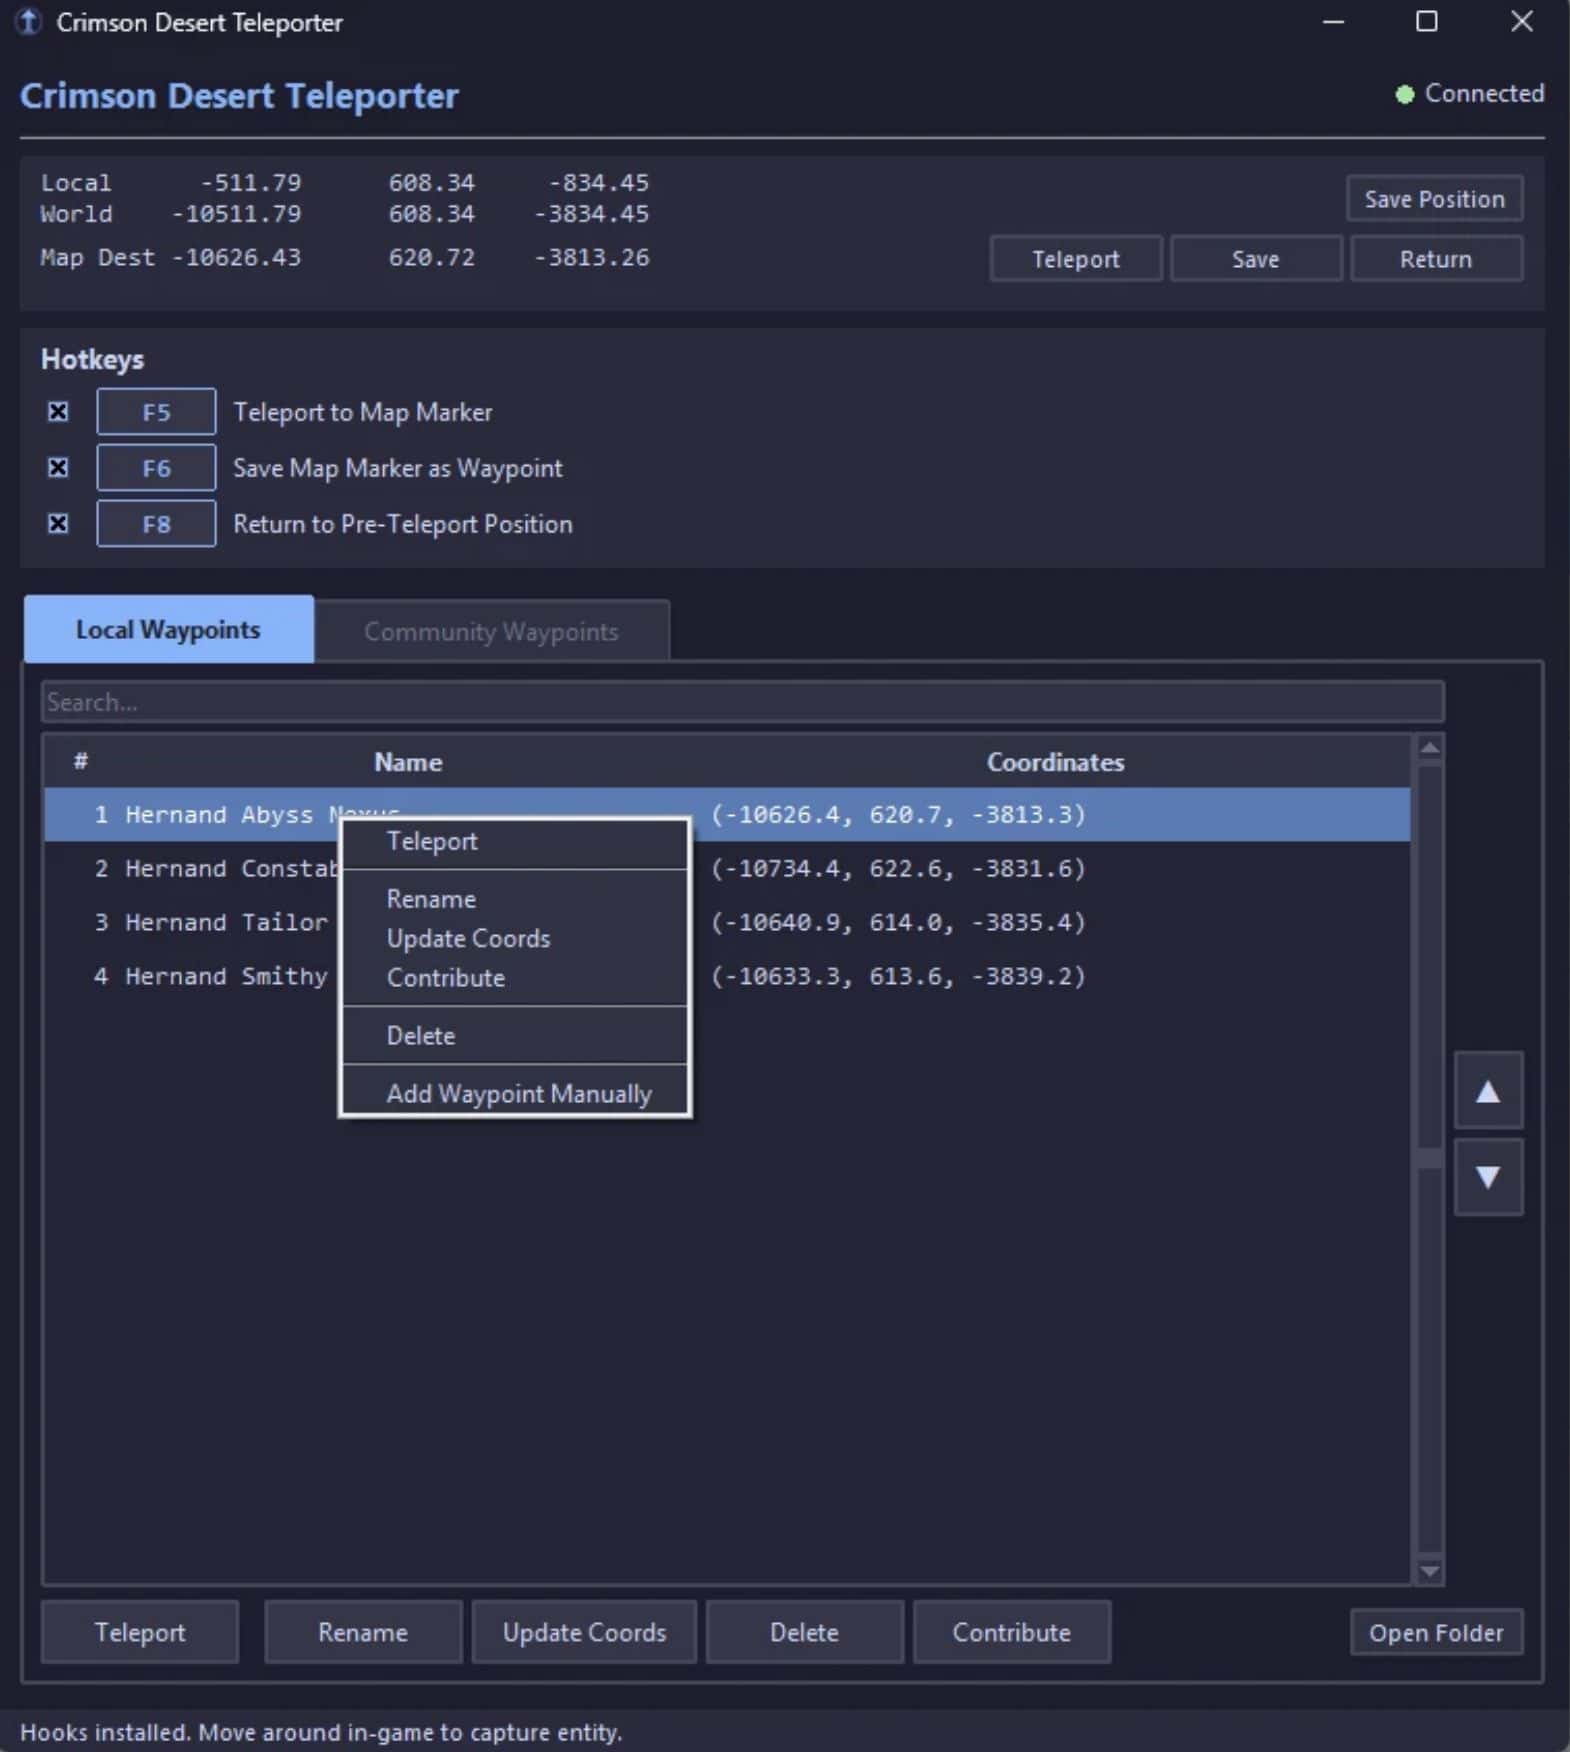The height and width of the screenshot is (1752, 1570).
Task: Sort waypoints by the Coordinates column header
Action: pos(1055,762)
